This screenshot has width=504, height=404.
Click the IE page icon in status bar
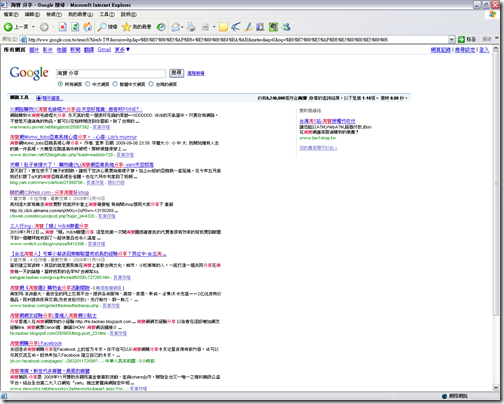coord(4,396)
